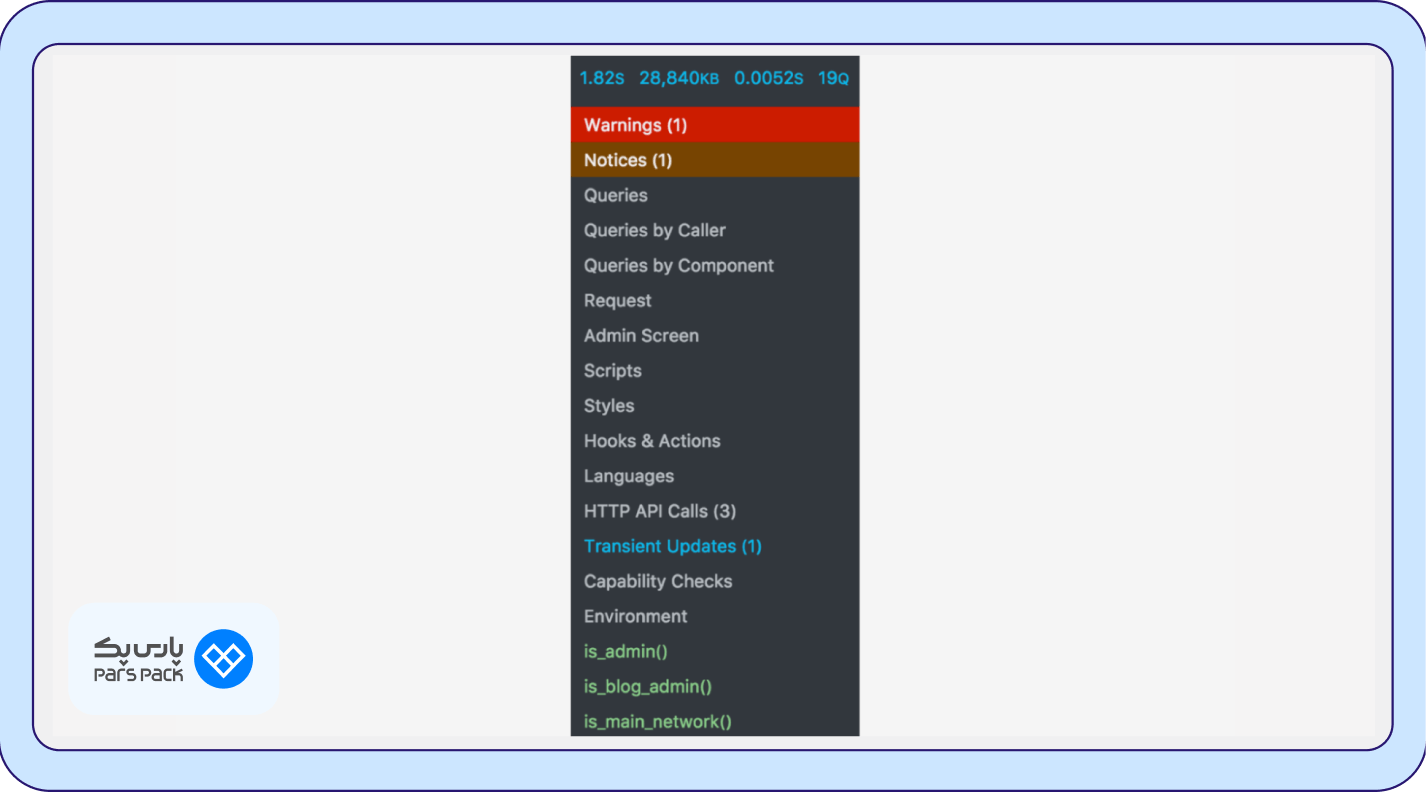Show the Scripts panel
1426x792 pixels.
pyautogui.click(x=612, y=370)
